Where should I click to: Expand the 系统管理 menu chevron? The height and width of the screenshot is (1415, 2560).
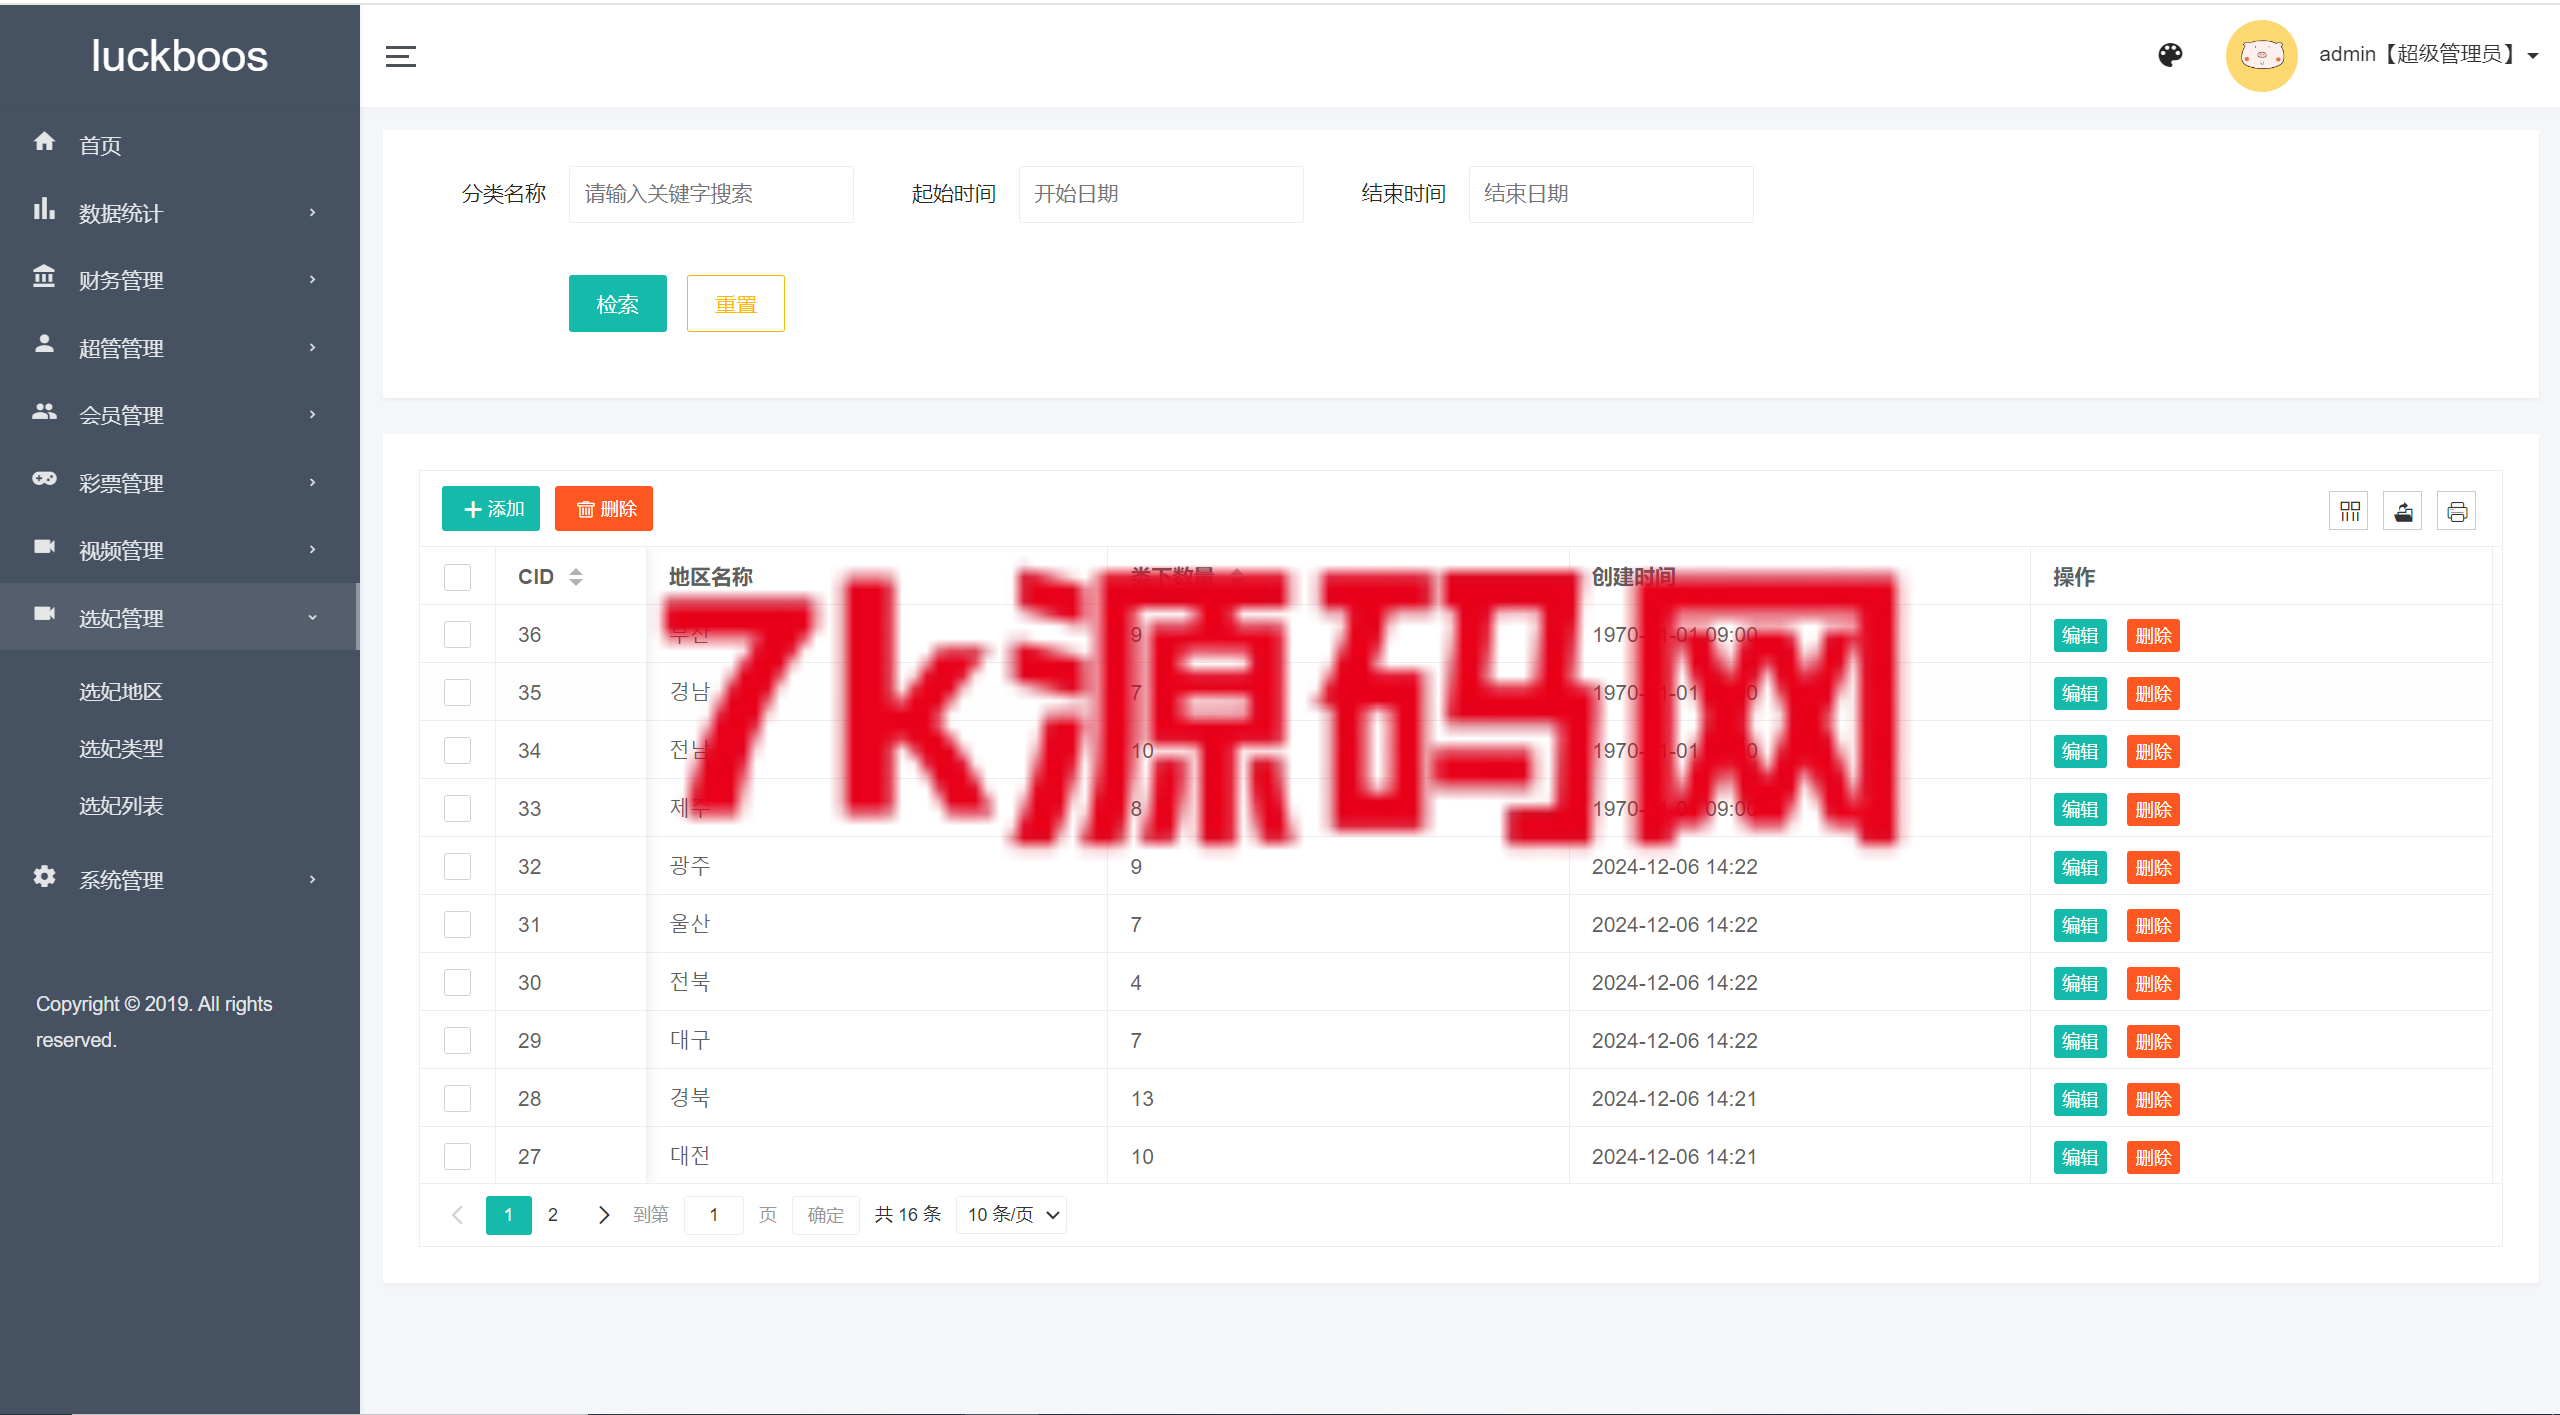click(x=313, y=879)
